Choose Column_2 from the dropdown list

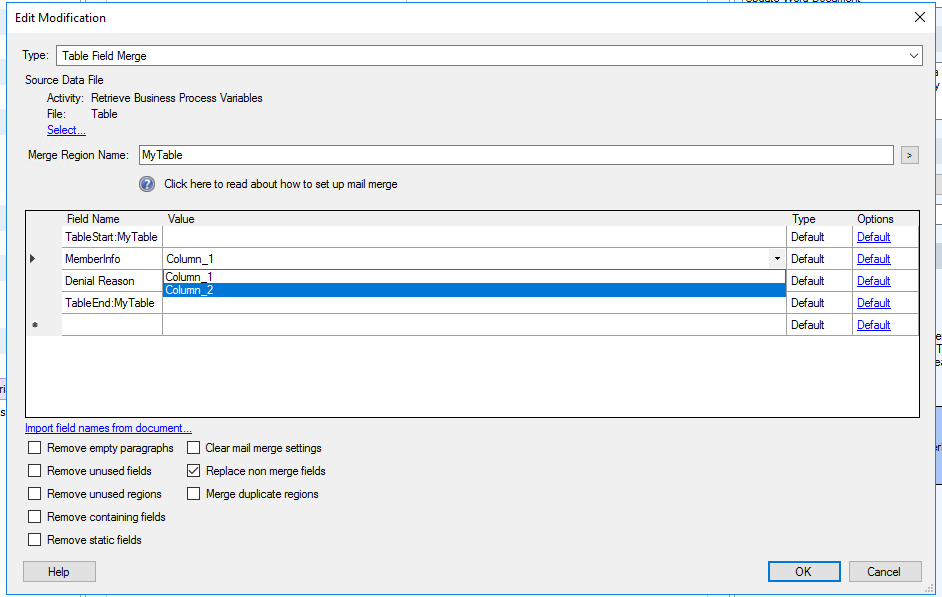pos(190,290)
